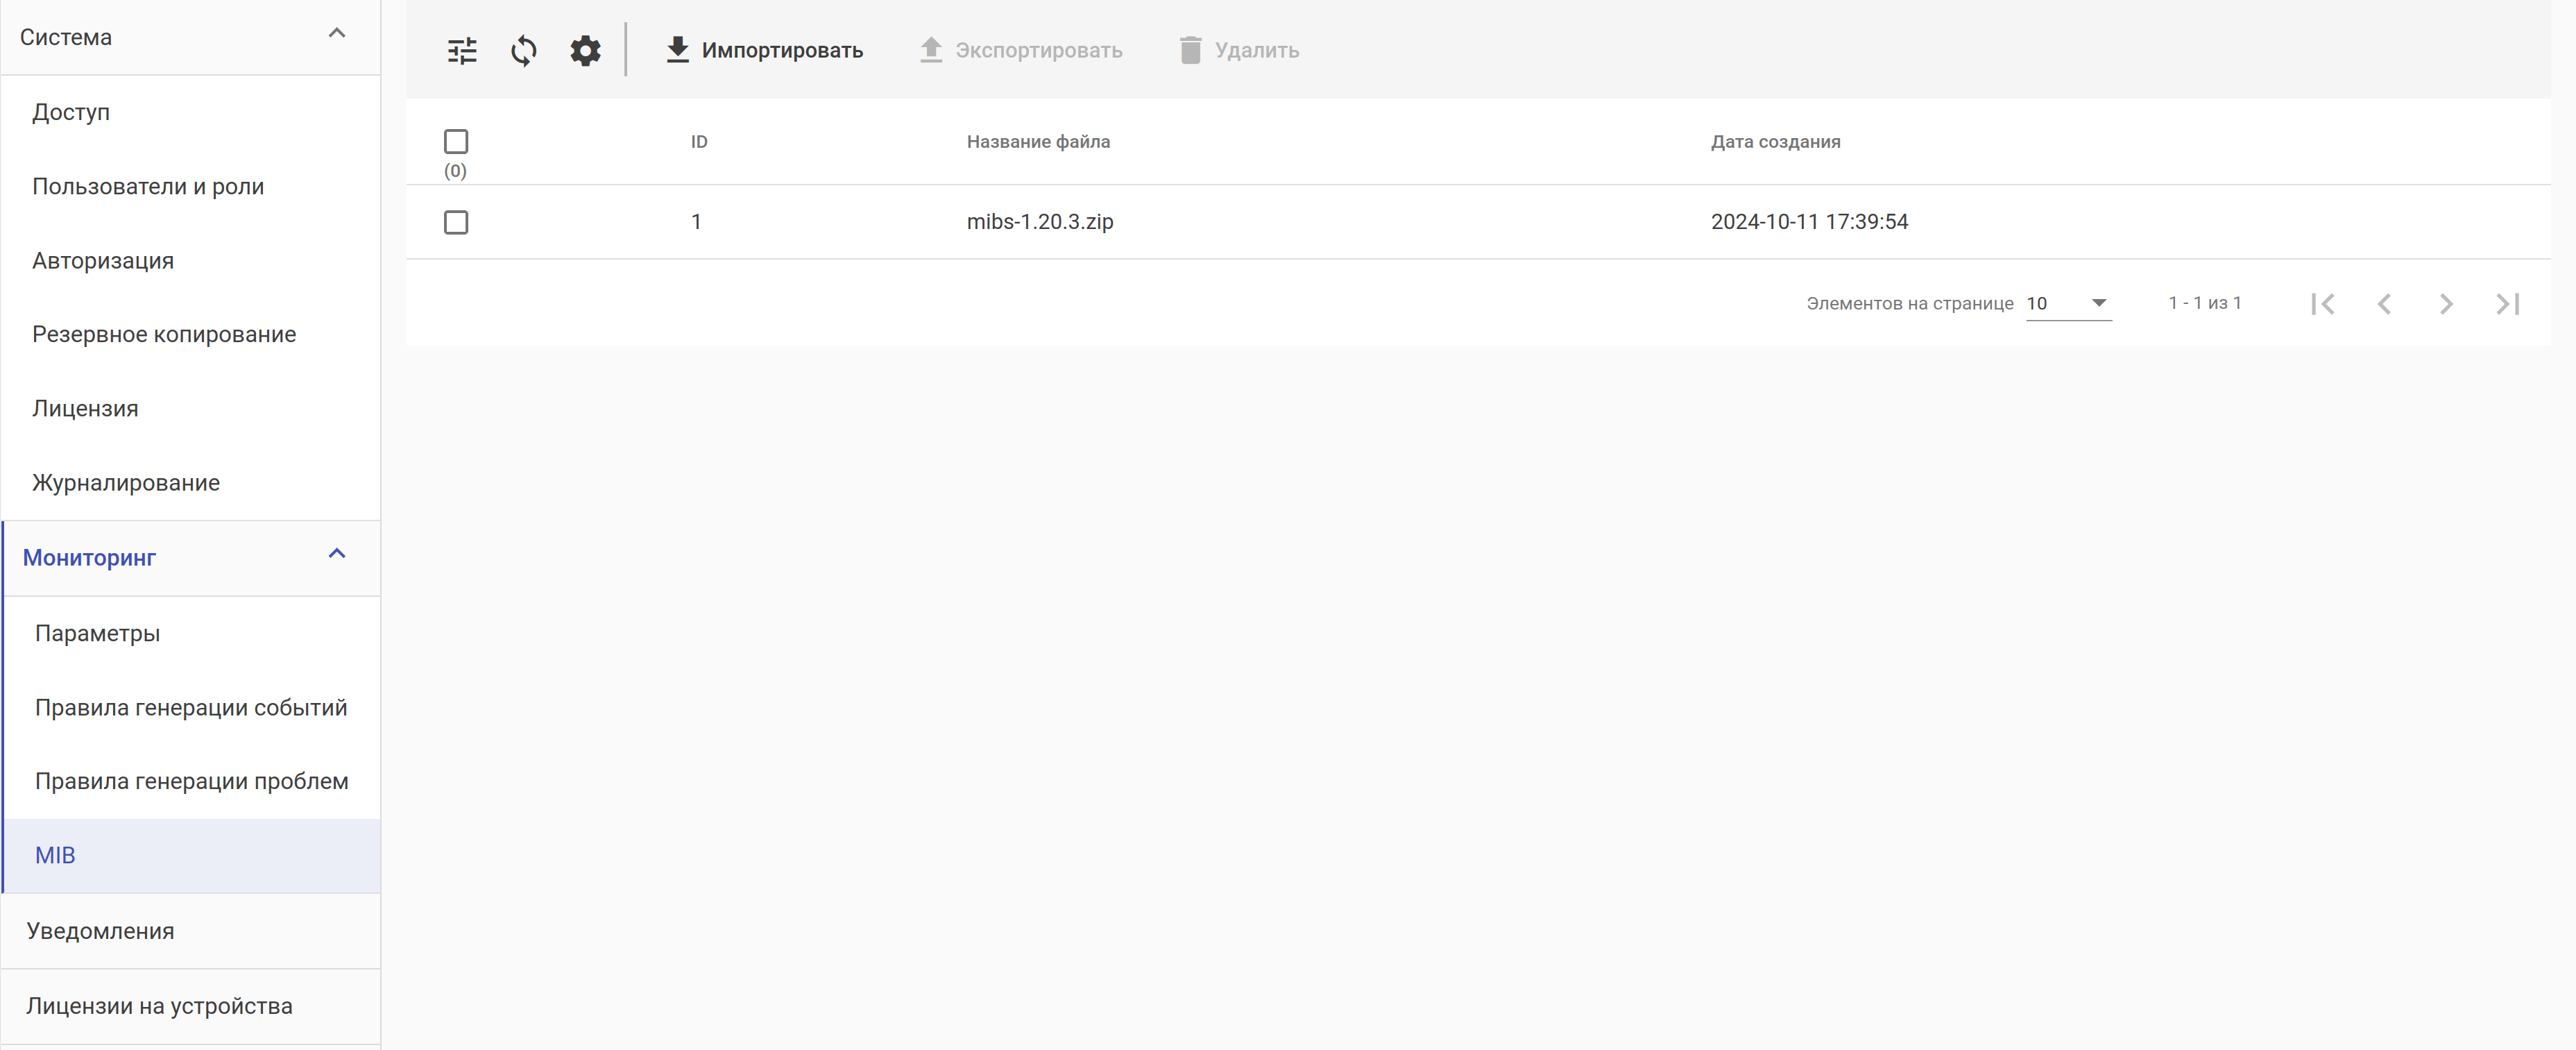Go to first page pagination icon
Image resolution: width=2576 pixels, height=1050 pixels.
(2322, 304)
